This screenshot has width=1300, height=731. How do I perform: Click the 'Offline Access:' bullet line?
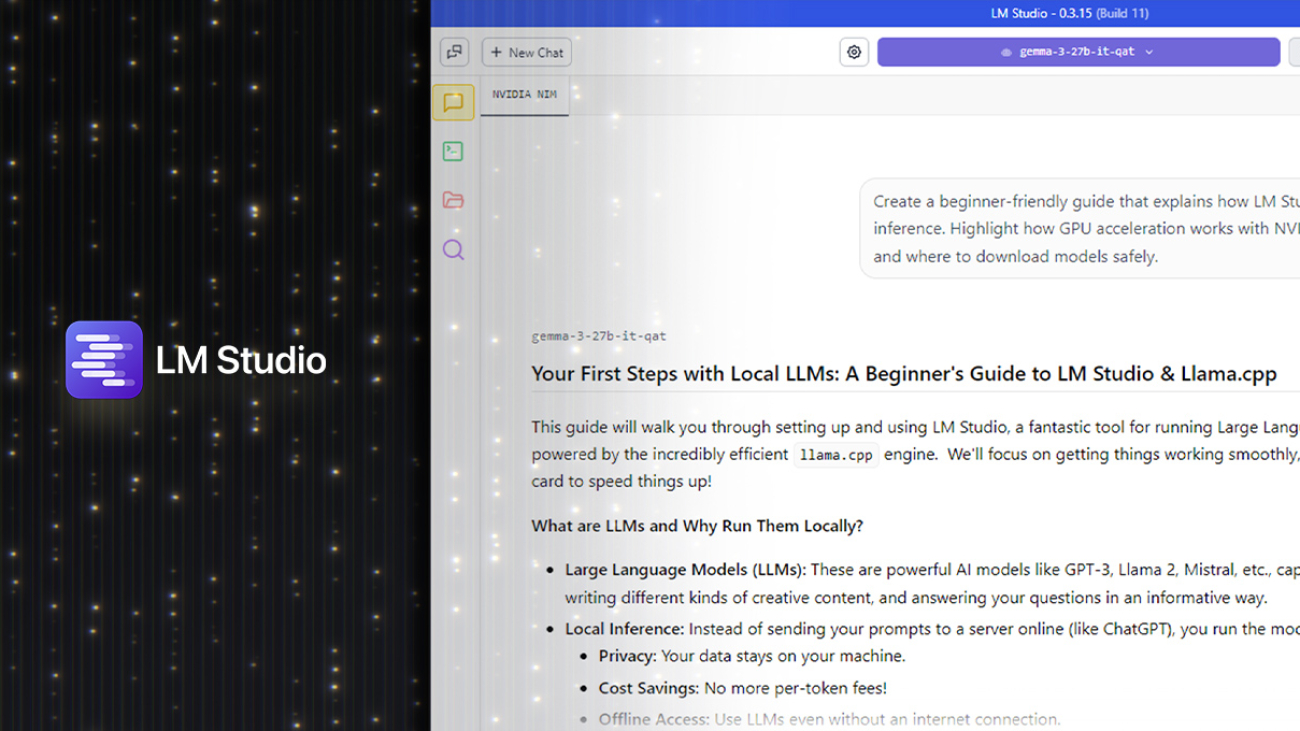pyautogui.click(x=829, y=719)
